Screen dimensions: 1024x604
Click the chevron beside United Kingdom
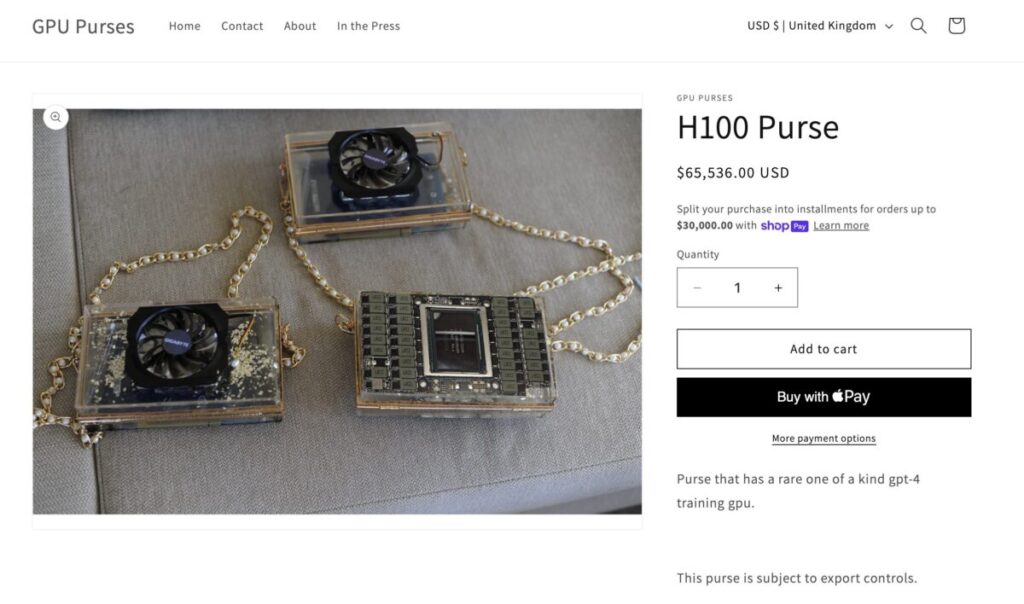[888, 27]
